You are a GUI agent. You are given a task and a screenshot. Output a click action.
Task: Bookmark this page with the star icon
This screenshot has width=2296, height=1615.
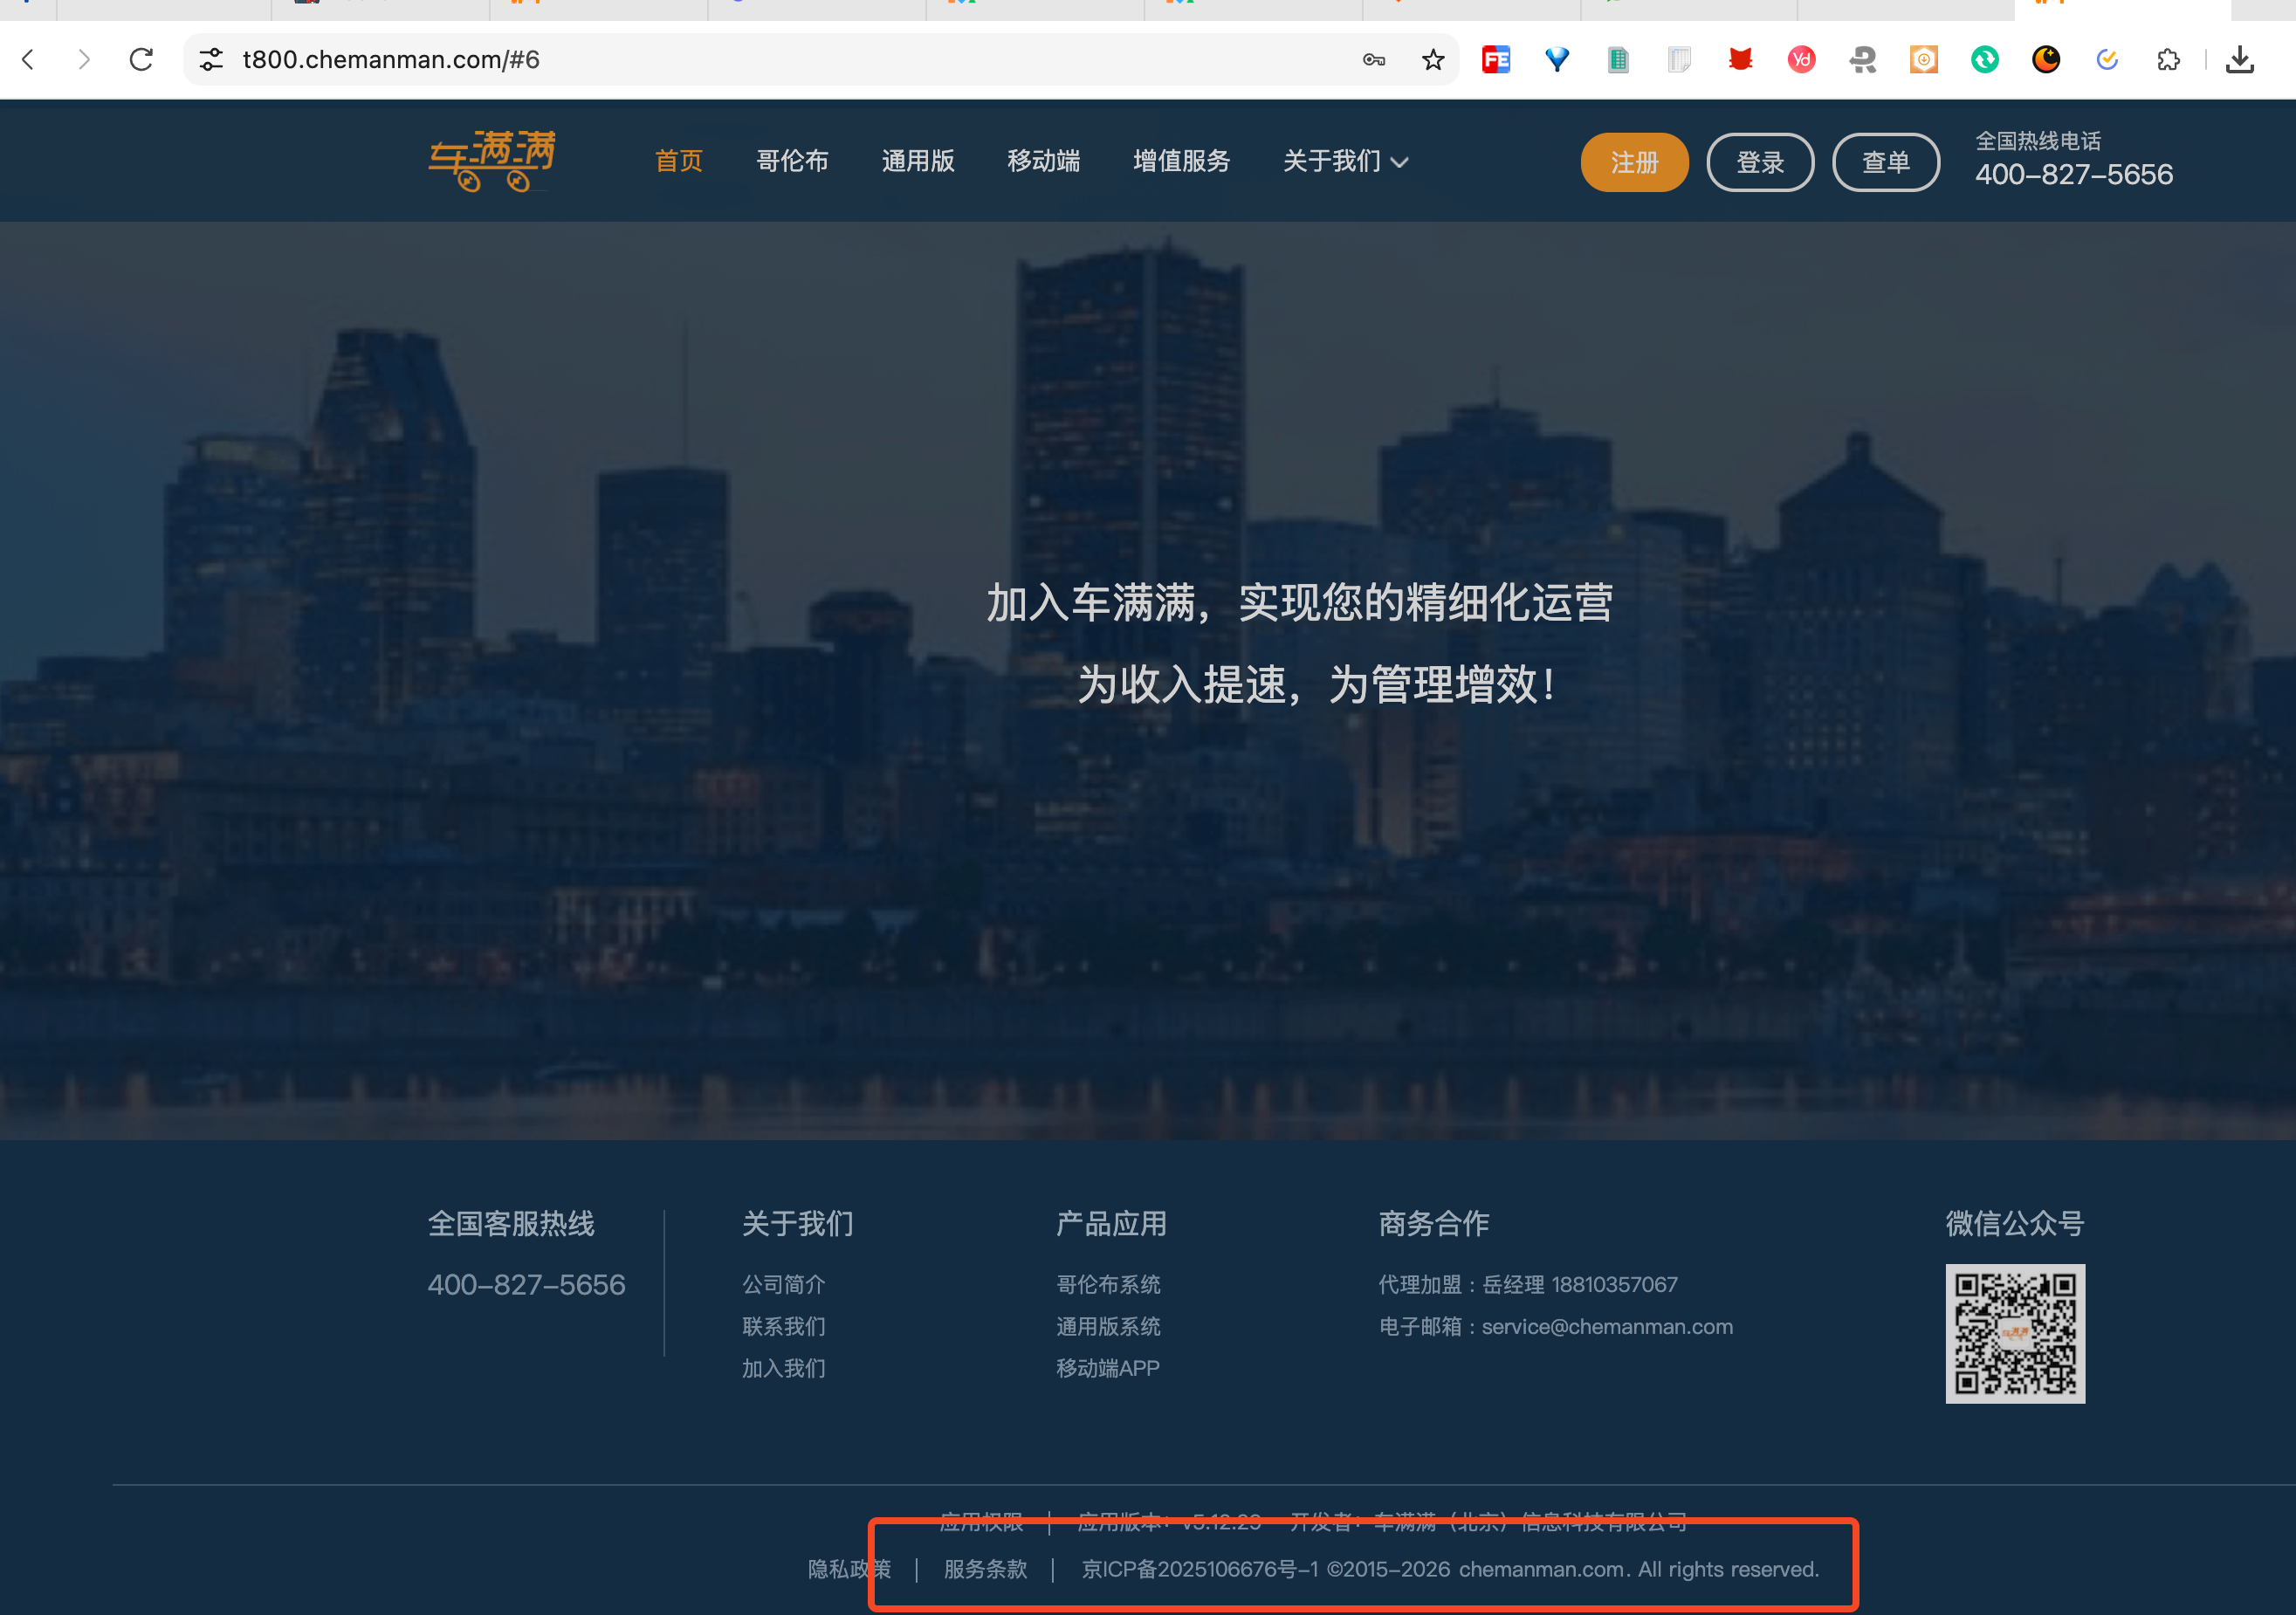(1432, 60)
